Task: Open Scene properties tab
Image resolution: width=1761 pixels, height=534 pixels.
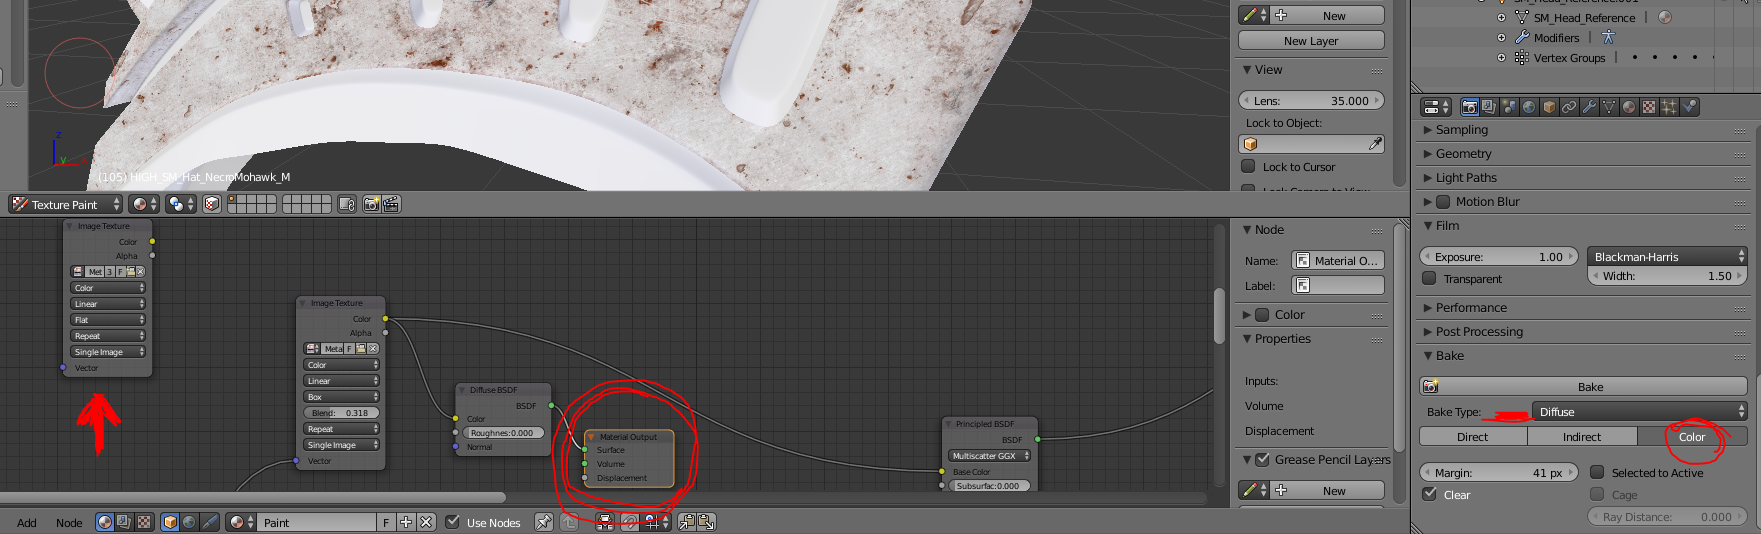Action: 1510,107
